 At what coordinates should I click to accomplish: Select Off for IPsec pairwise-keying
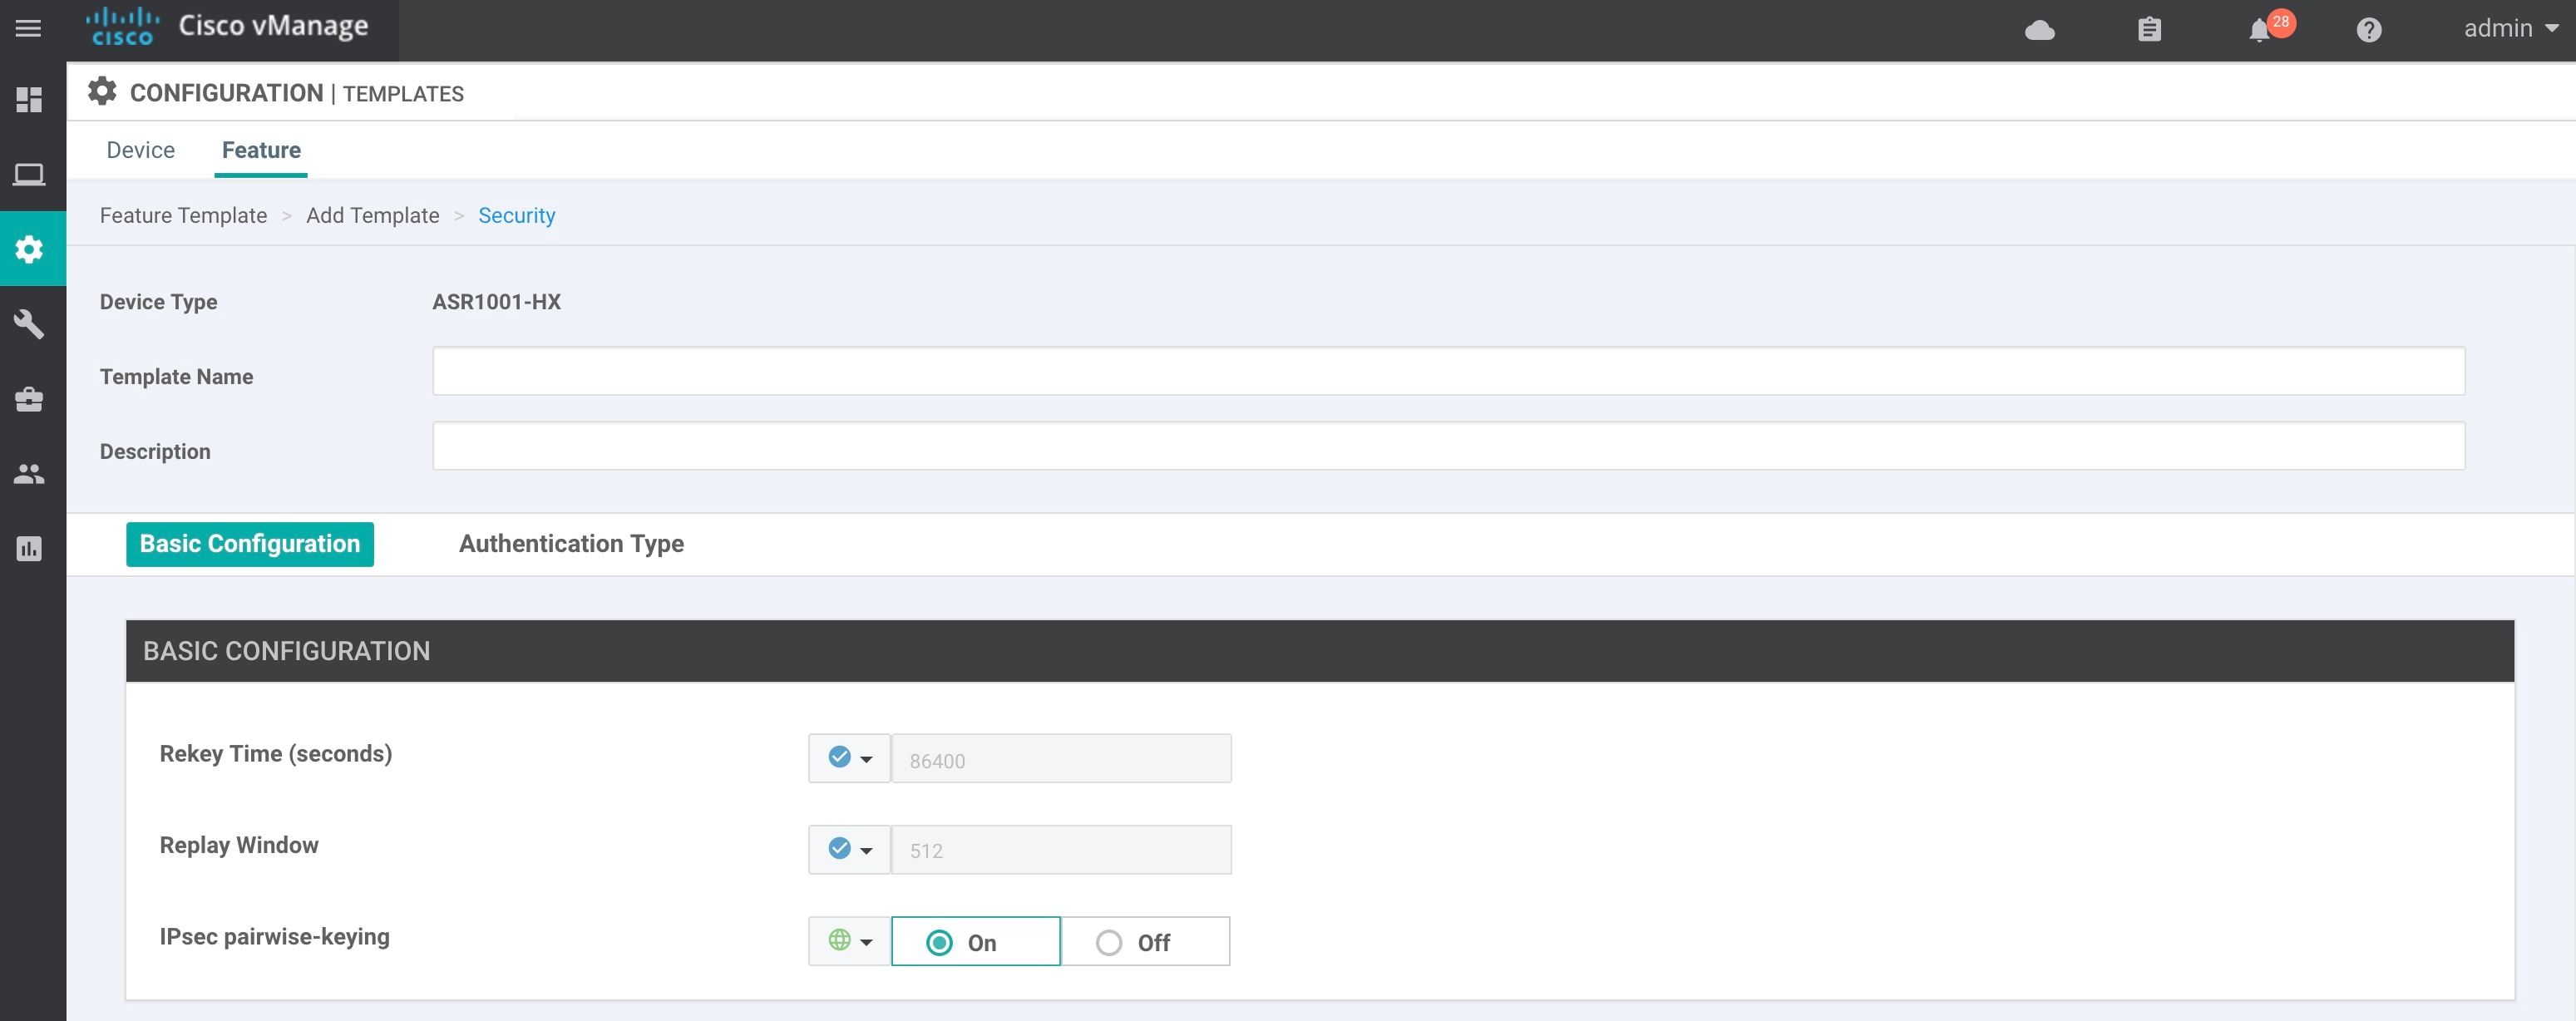(1146, 941)
